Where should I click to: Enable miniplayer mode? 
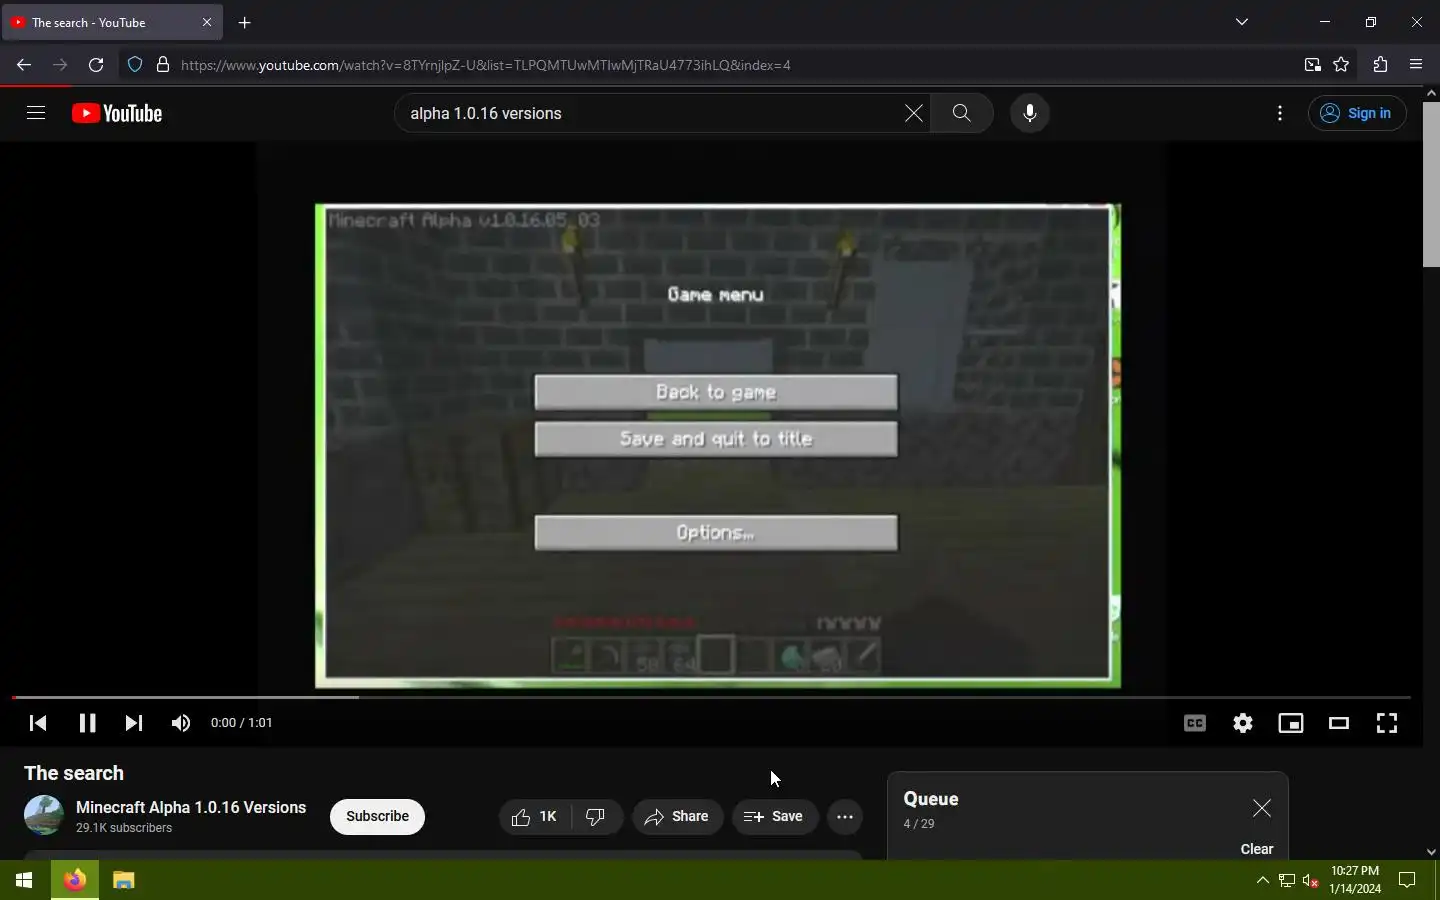point(1291,723)
